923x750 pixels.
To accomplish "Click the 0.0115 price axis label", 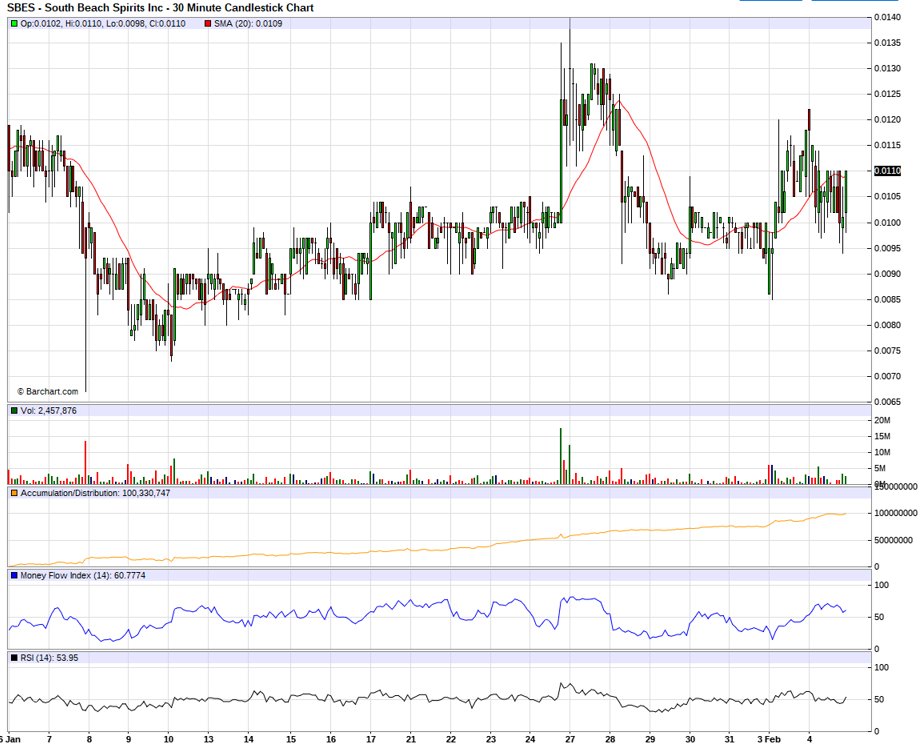I will (887, 145).
